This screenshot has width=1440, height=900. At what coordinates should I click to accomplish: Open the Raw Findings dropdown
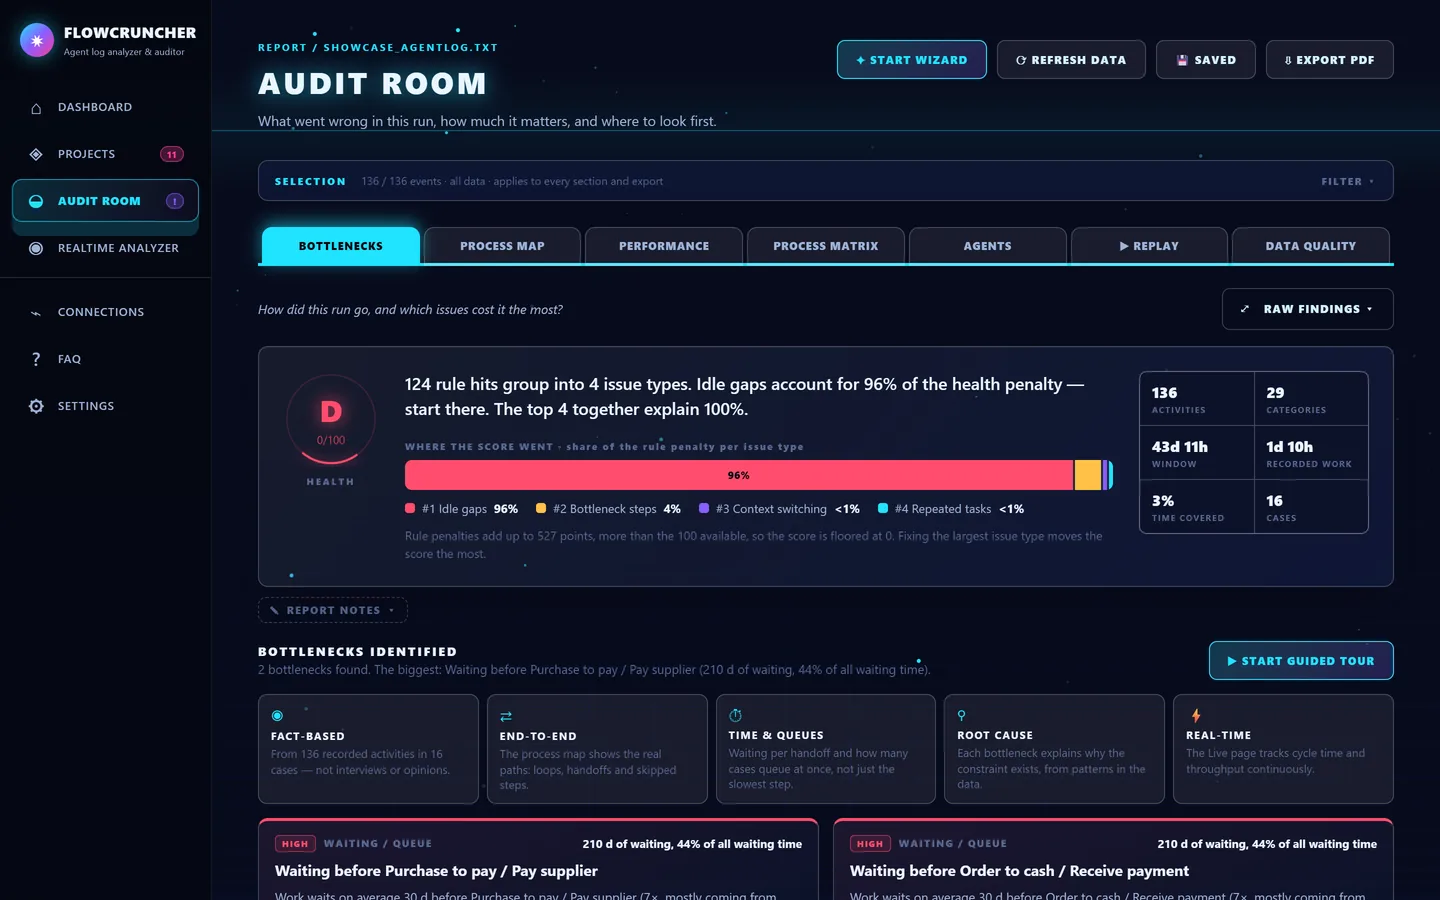point(1308,309)
